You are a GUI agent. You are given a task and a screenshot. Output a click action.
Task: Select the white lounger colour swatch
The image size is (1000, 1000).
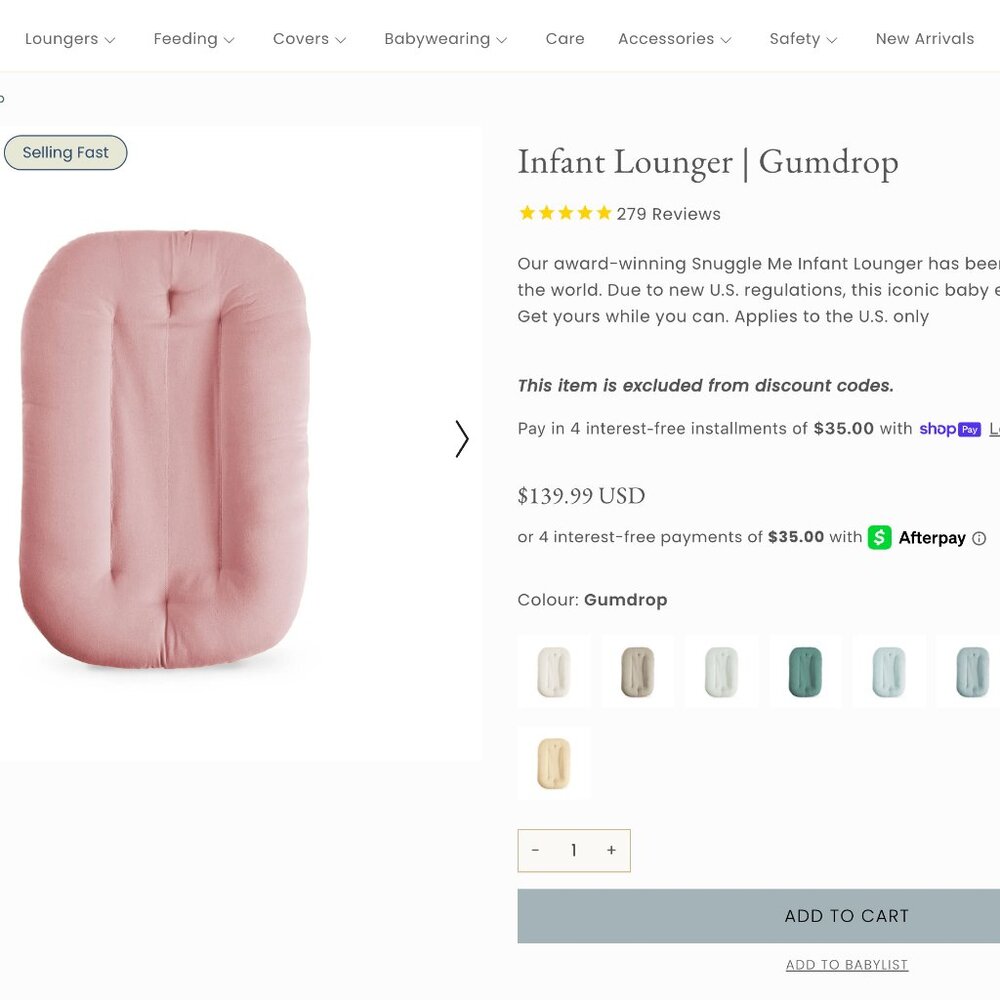click(554, 672)
